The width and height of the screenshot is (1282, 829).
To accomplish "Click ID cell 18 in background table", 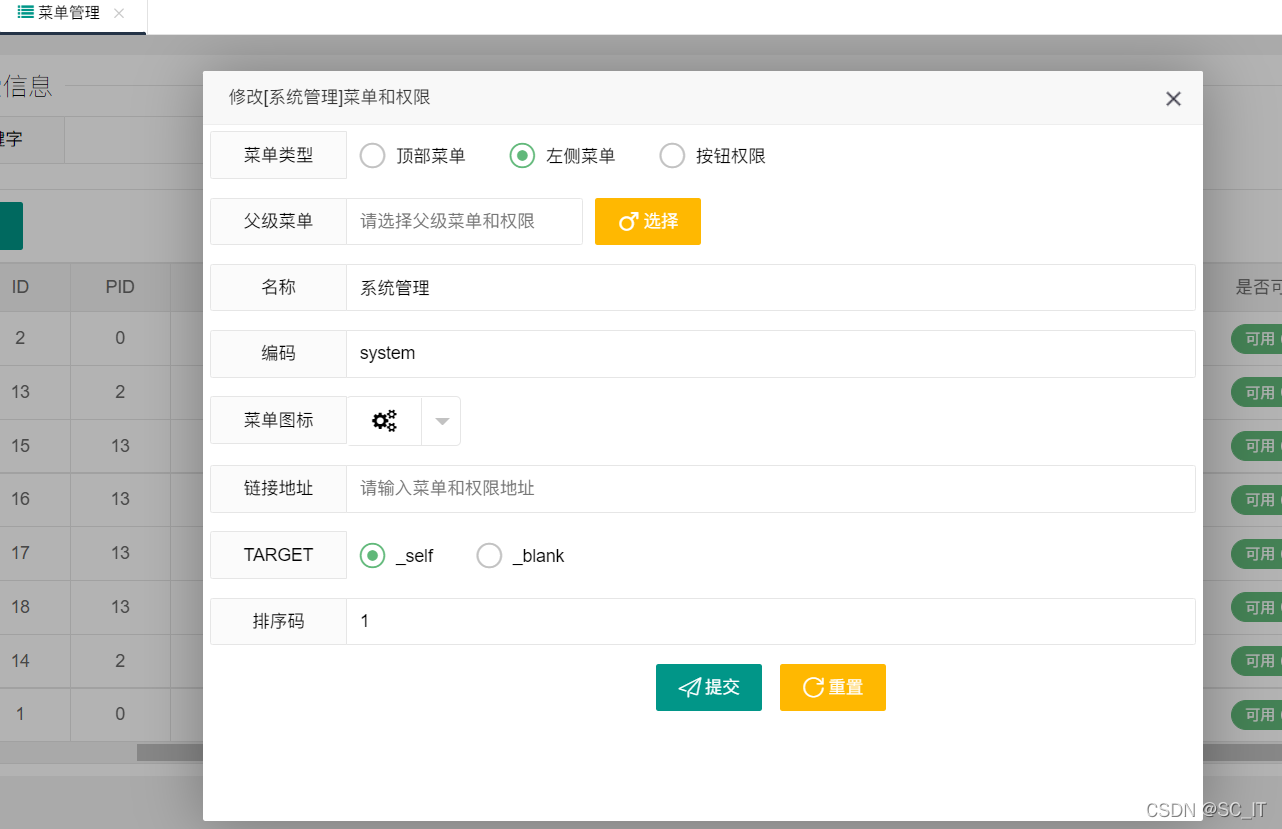I will pyautogui.click(x=20, y=607).
